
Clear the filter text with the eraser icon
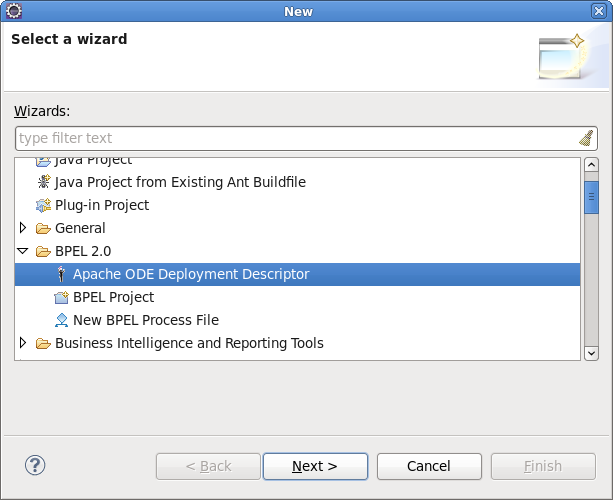point(587,138)
